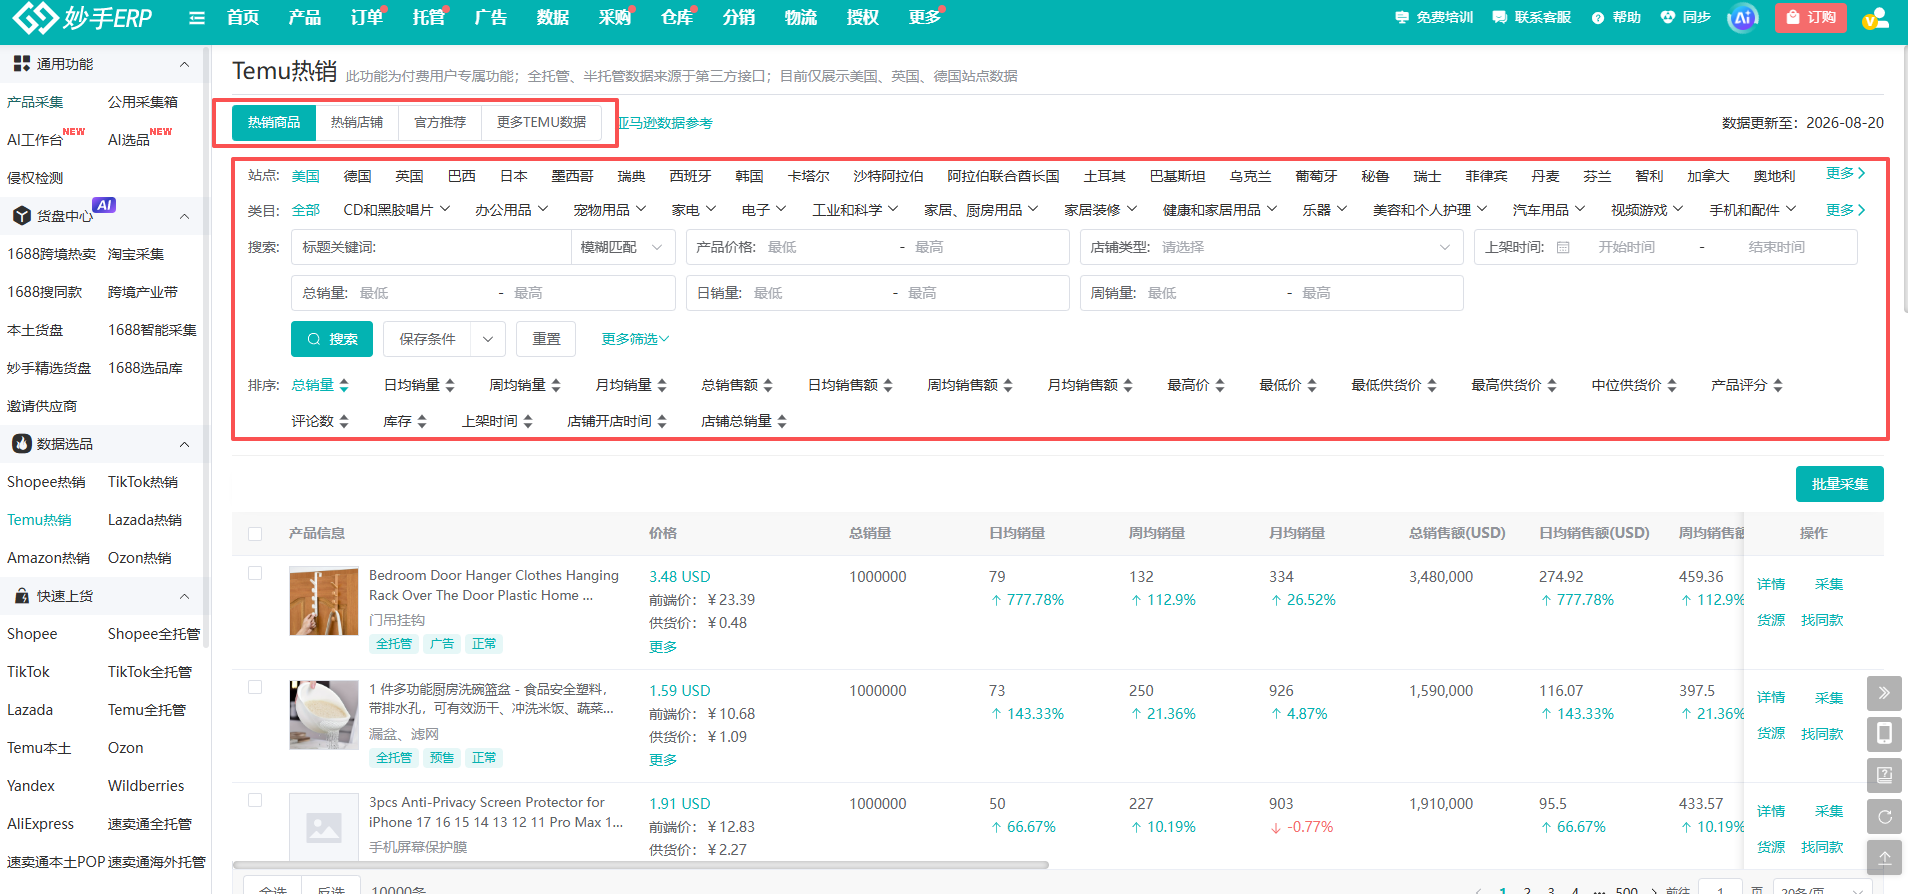This screenshot has width=1908, height=894.
Task: Click the green 搜索 search button
Action: point(332,339)
